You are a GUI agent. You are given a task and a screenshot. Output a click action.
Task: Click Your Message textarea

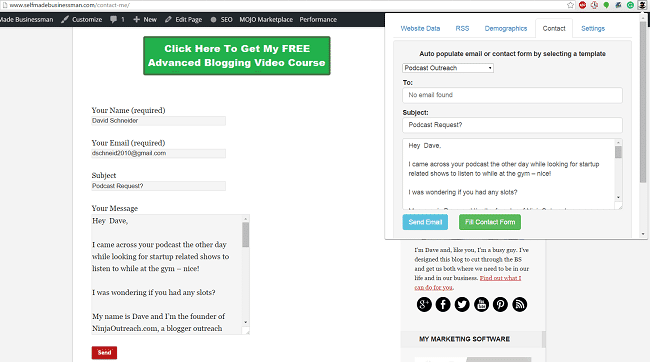167,275
